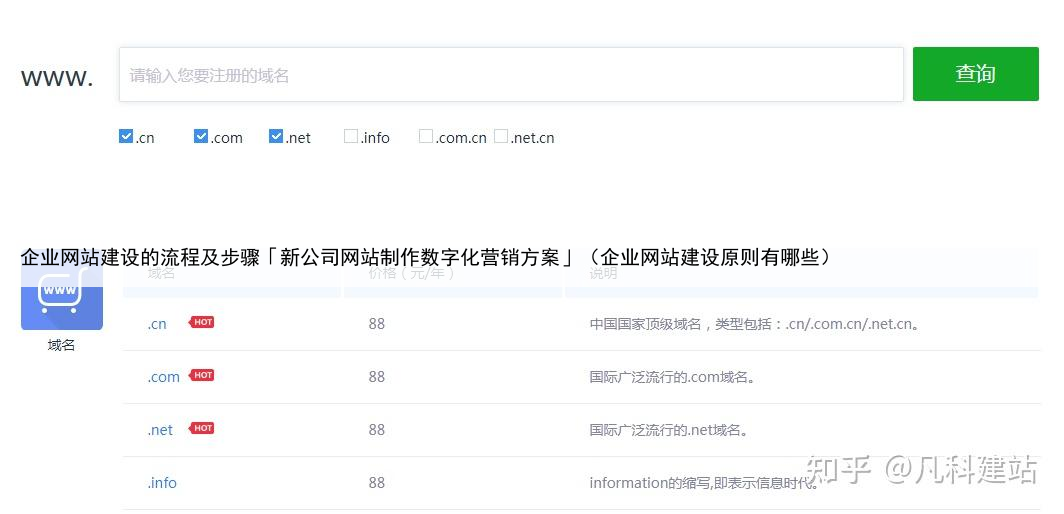The height and width of the screenshot is (514, 1064).
Task: Enable the .info domain checkbox
Action: coord(351,136)
